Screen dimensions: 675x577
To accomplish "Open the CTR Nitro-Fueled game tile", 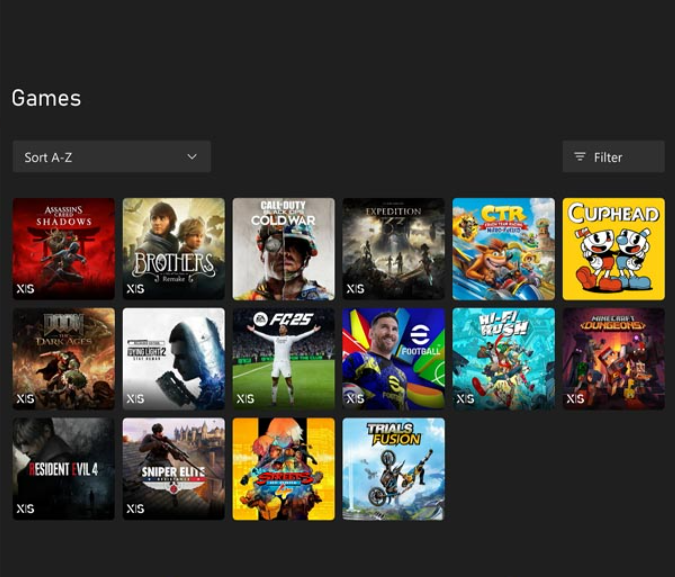I will (x=504, y=249).
